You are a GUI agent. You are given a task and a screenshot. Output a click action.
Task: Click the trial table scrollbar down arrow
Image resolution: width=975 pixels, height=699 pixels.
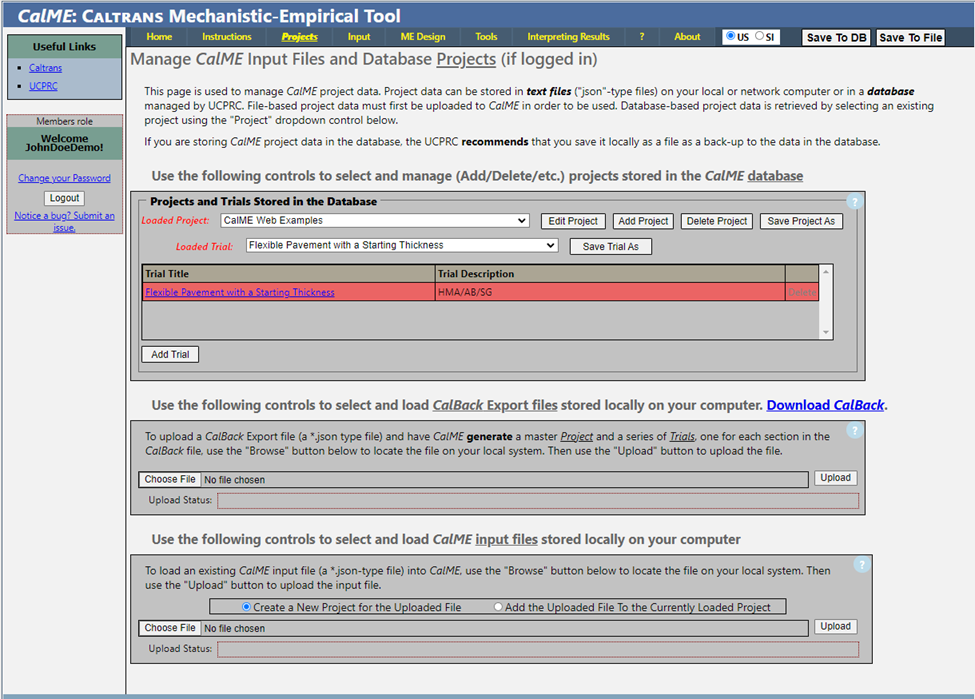coord(826,333)
